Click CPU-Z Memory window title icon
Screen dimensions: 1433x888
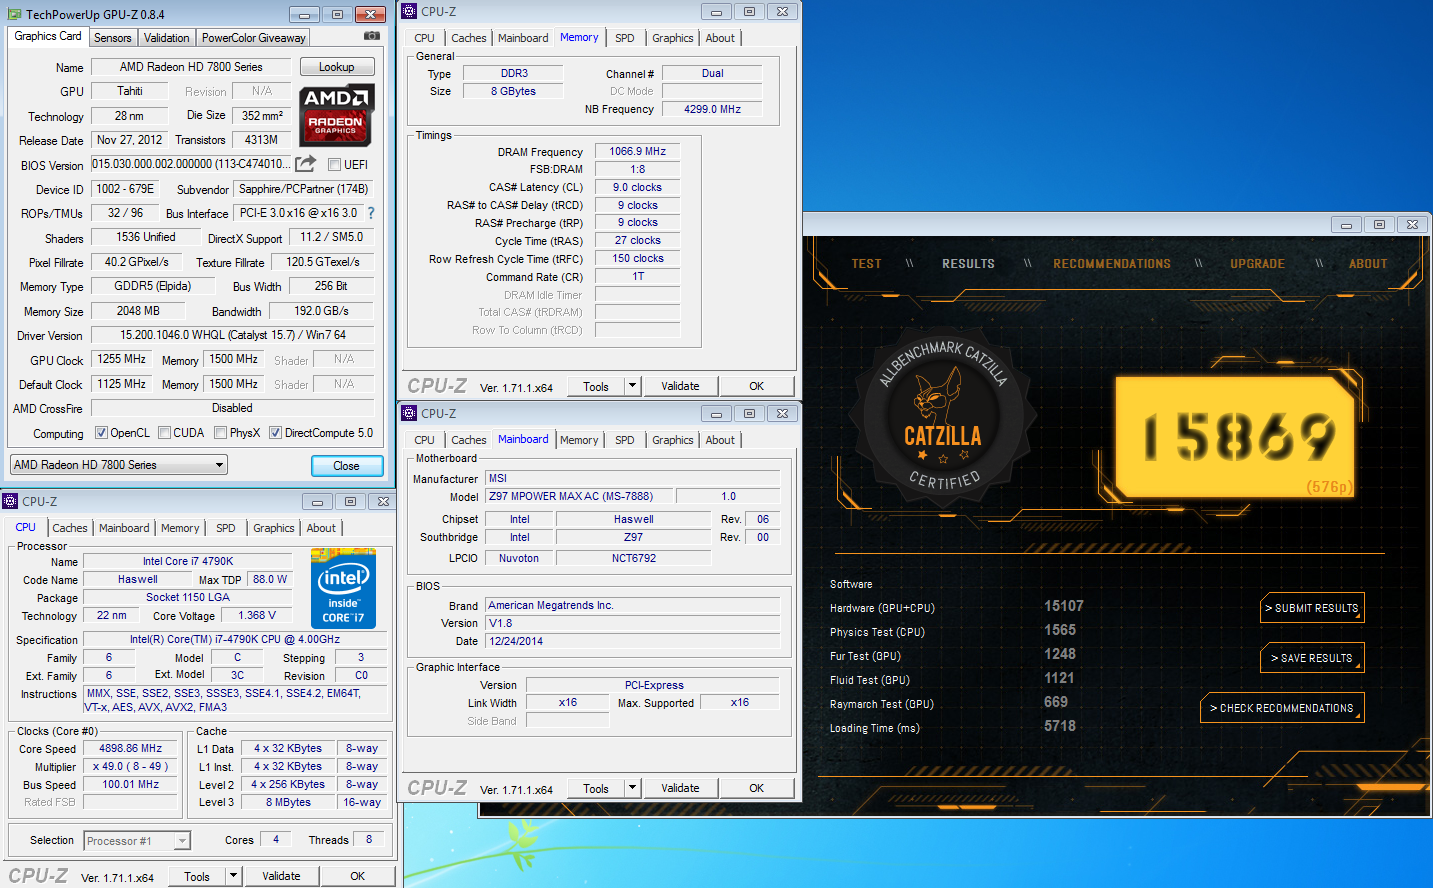[x=409, y=11]
